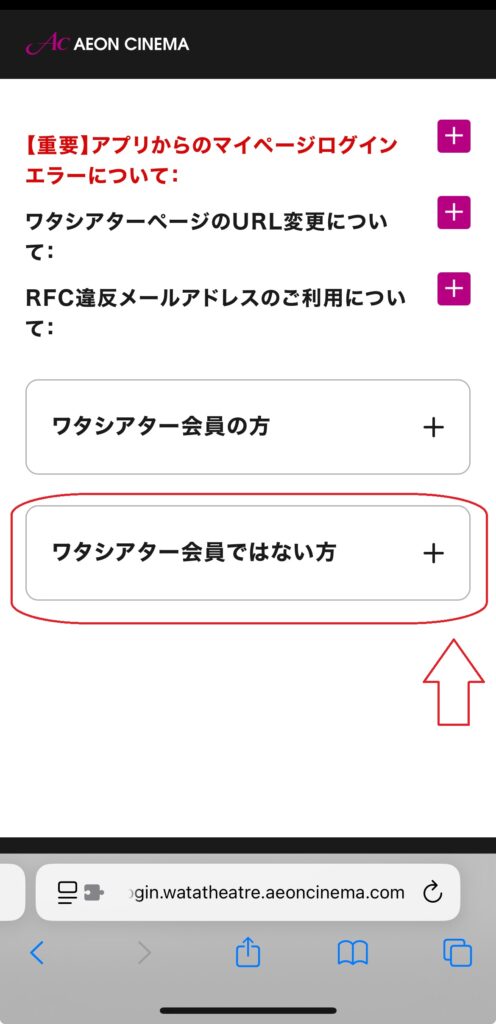Tap the AEON CINEMA logo
496x1024 pixels.
pos(107,44)
